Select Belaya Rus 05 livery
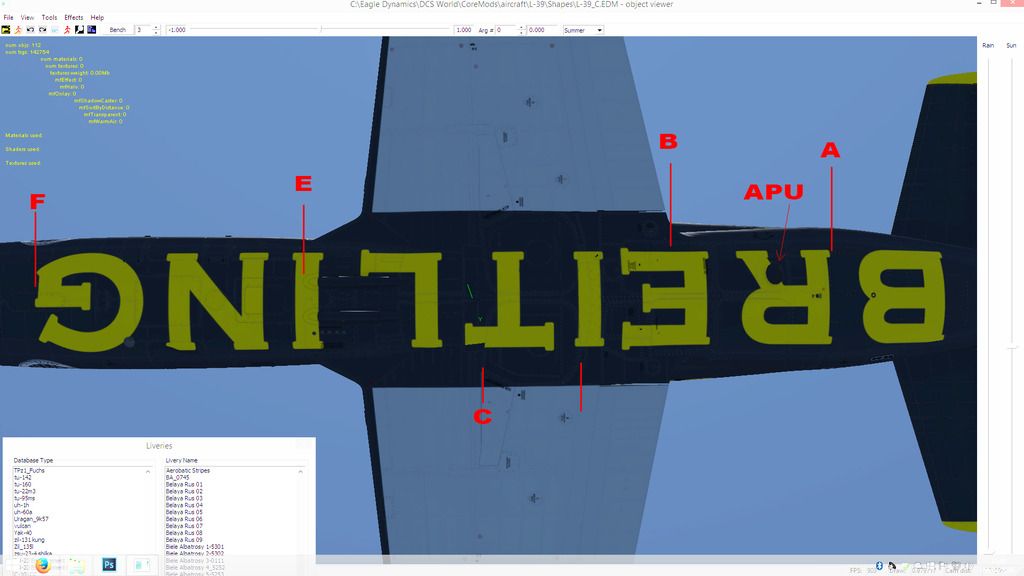The image size is (1024, 576). coord(184,512)
